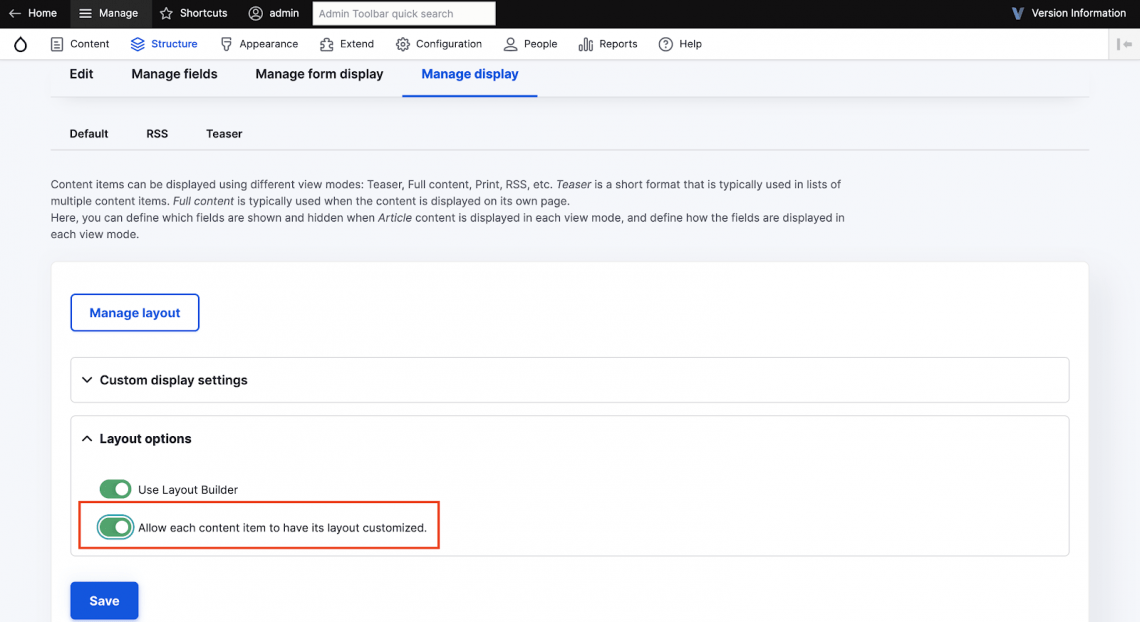Click the Drupal drop logo icon
The width and height of the screenshot is (1140, 622).
20,44
